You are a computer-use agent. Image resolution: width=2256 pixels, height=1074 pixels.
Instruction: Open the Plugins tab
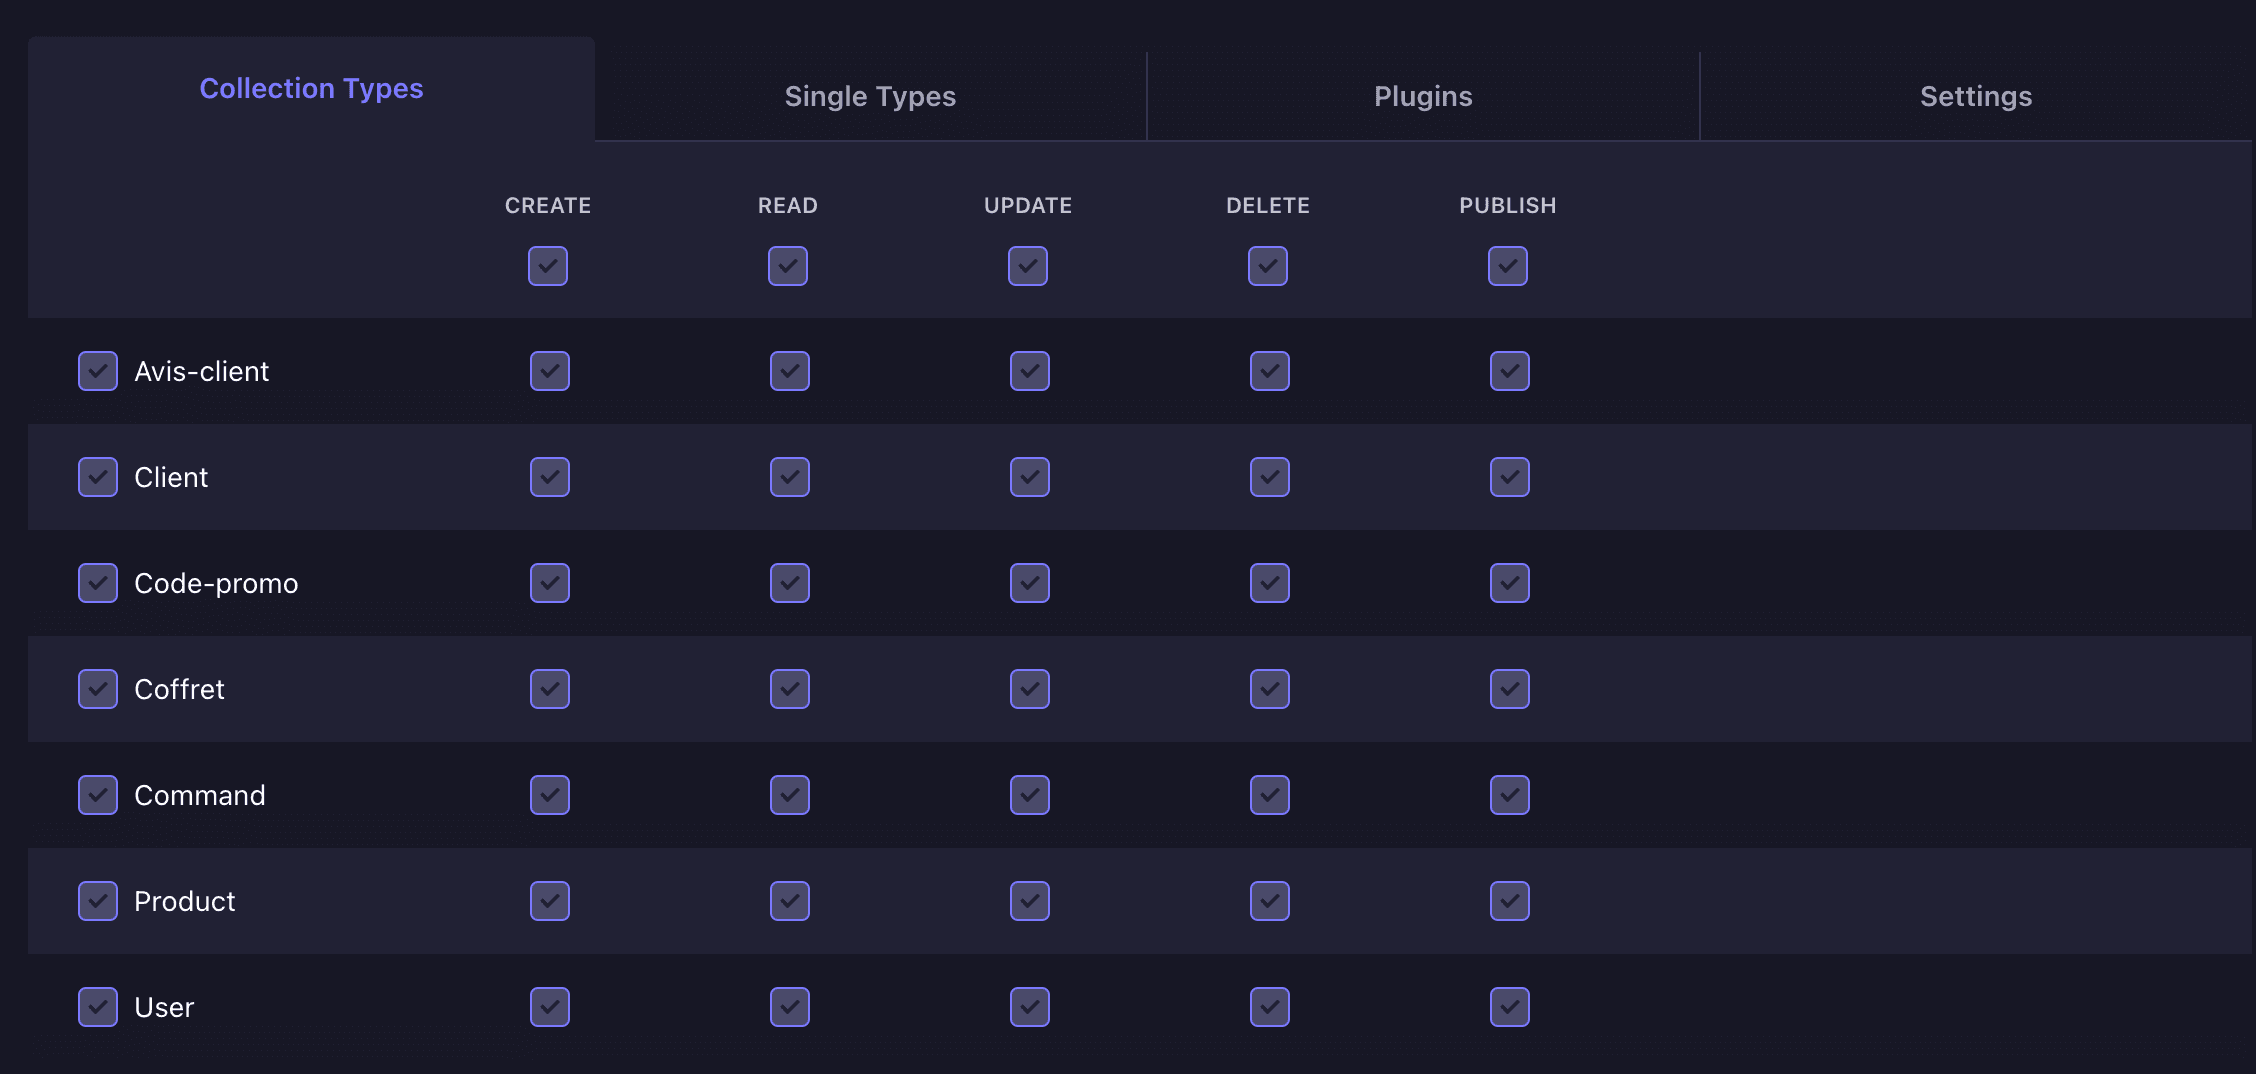click(x=1422, y=96)
